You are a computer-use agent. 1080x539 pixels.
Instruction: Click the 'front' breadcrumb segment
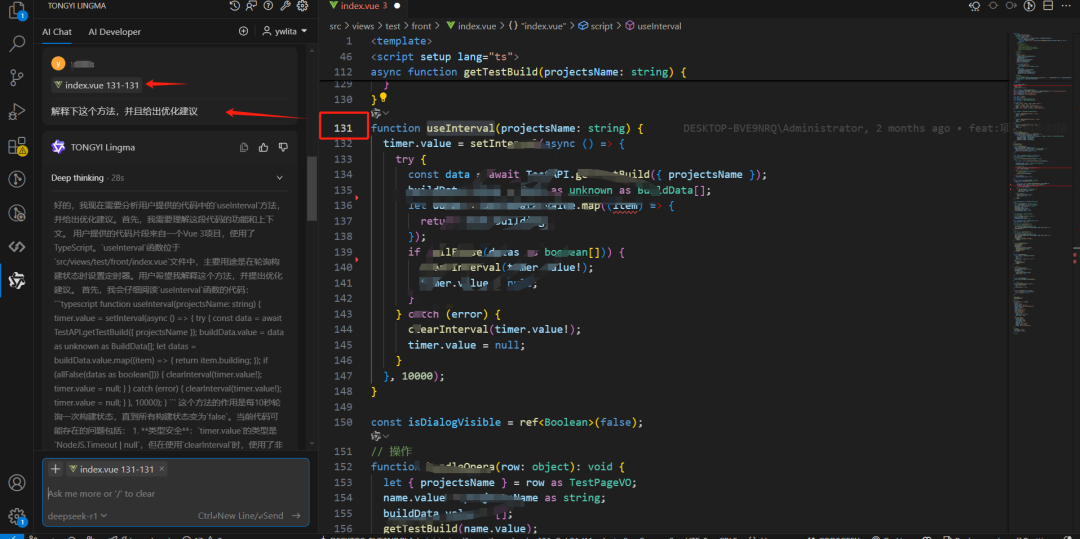pos(422,26)
